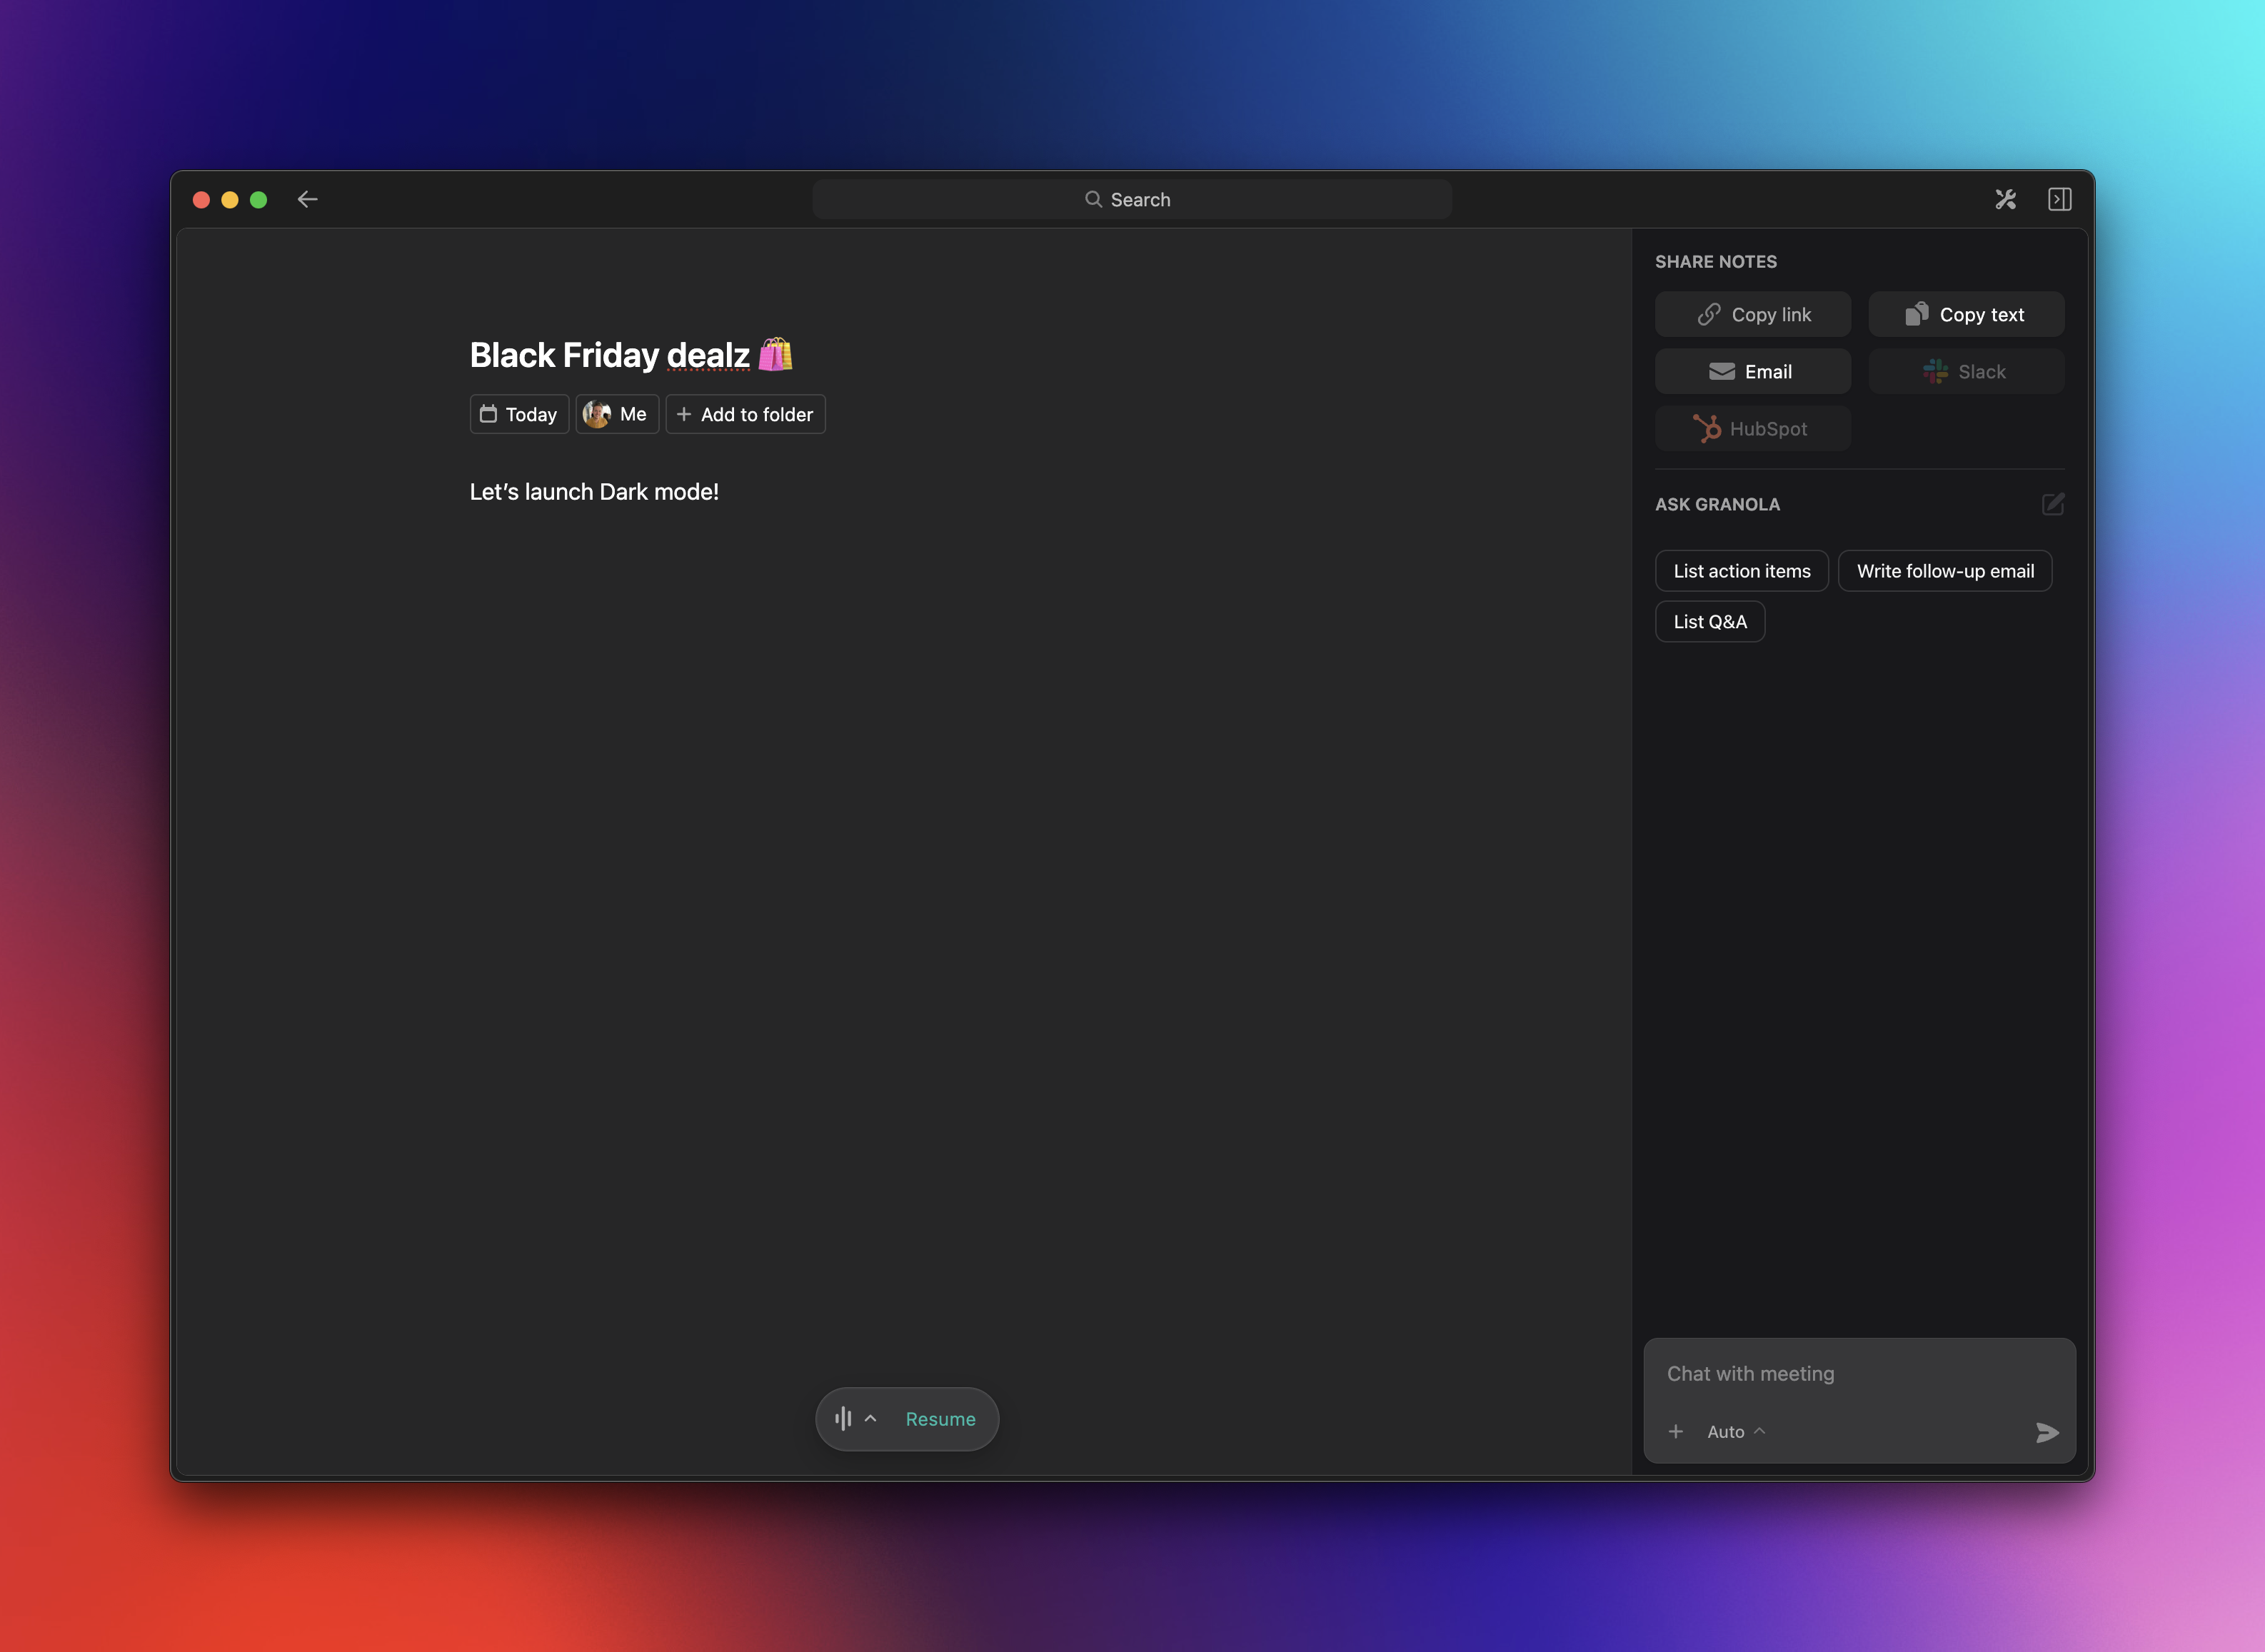This screenshot has height=1652, width=2265.
Task: Toggle the calendar icon on the Today chip
Action: 489,413
